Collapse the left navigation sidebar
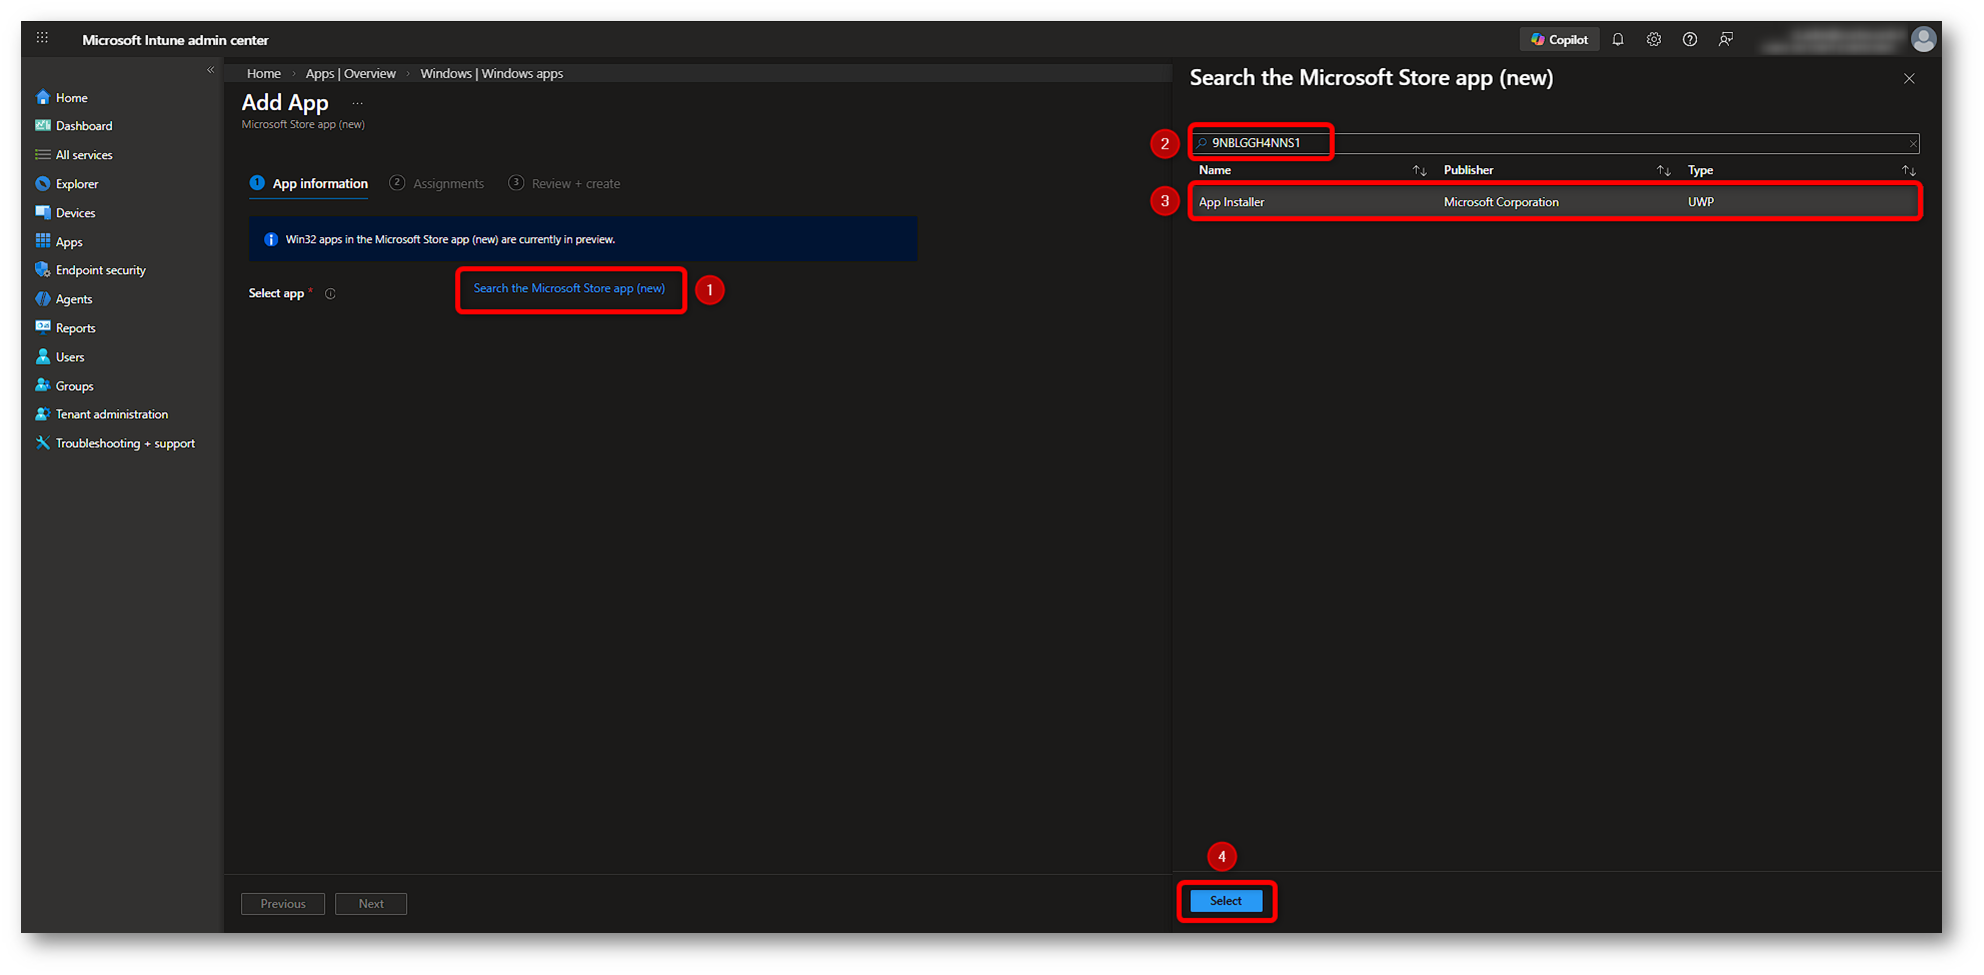This screenshot has width=1984, height=975. 210,70
